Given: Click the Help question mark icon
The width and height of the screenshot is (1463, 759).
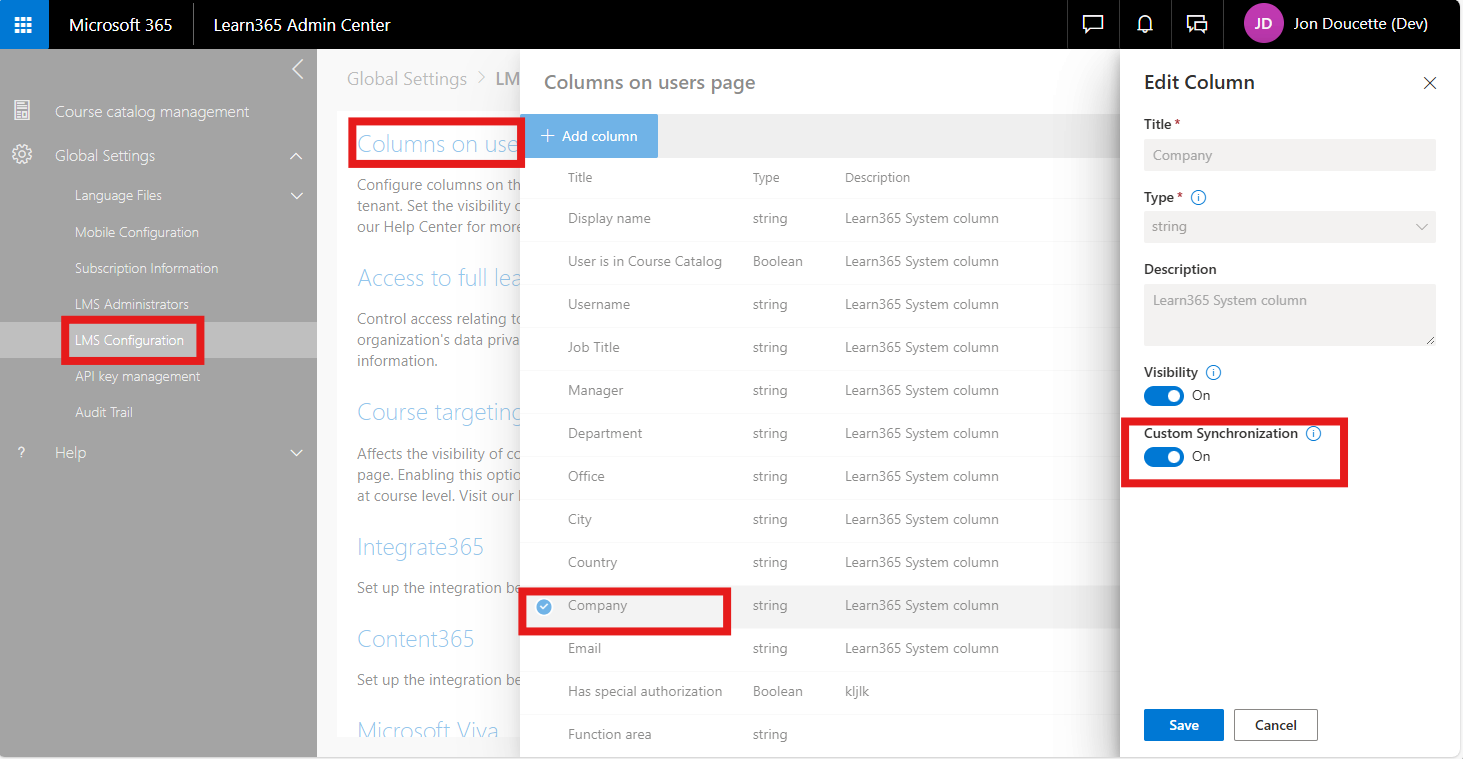Looking at the screenshot, I should point(22,453).
